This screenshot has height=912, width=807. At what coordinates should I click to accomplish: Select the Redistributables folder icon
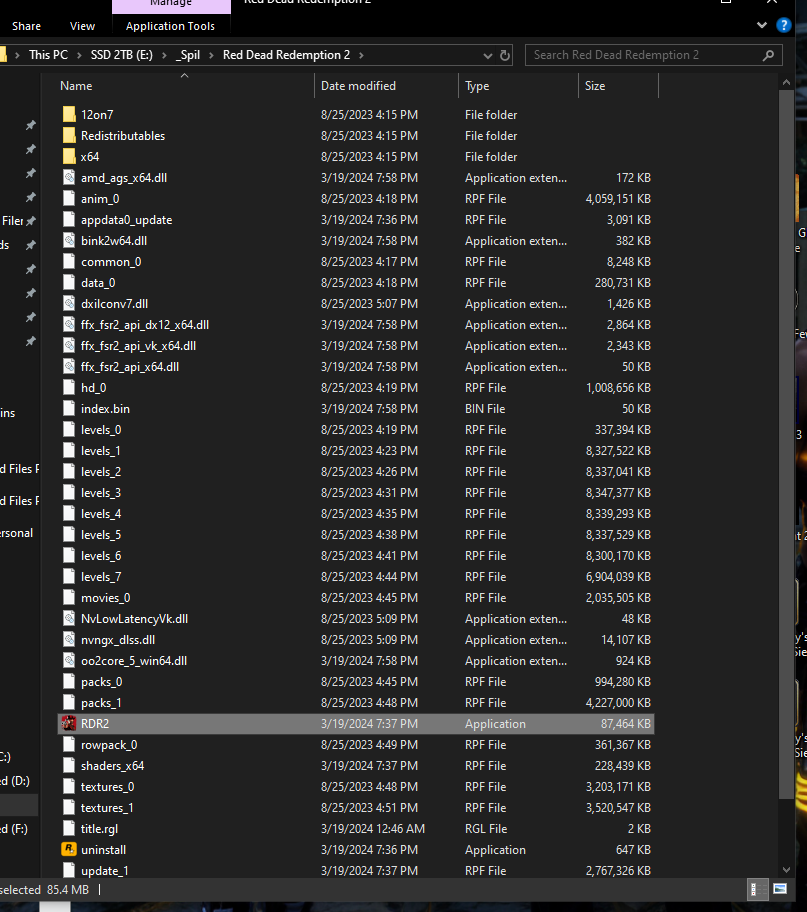[x=69, y=136]
